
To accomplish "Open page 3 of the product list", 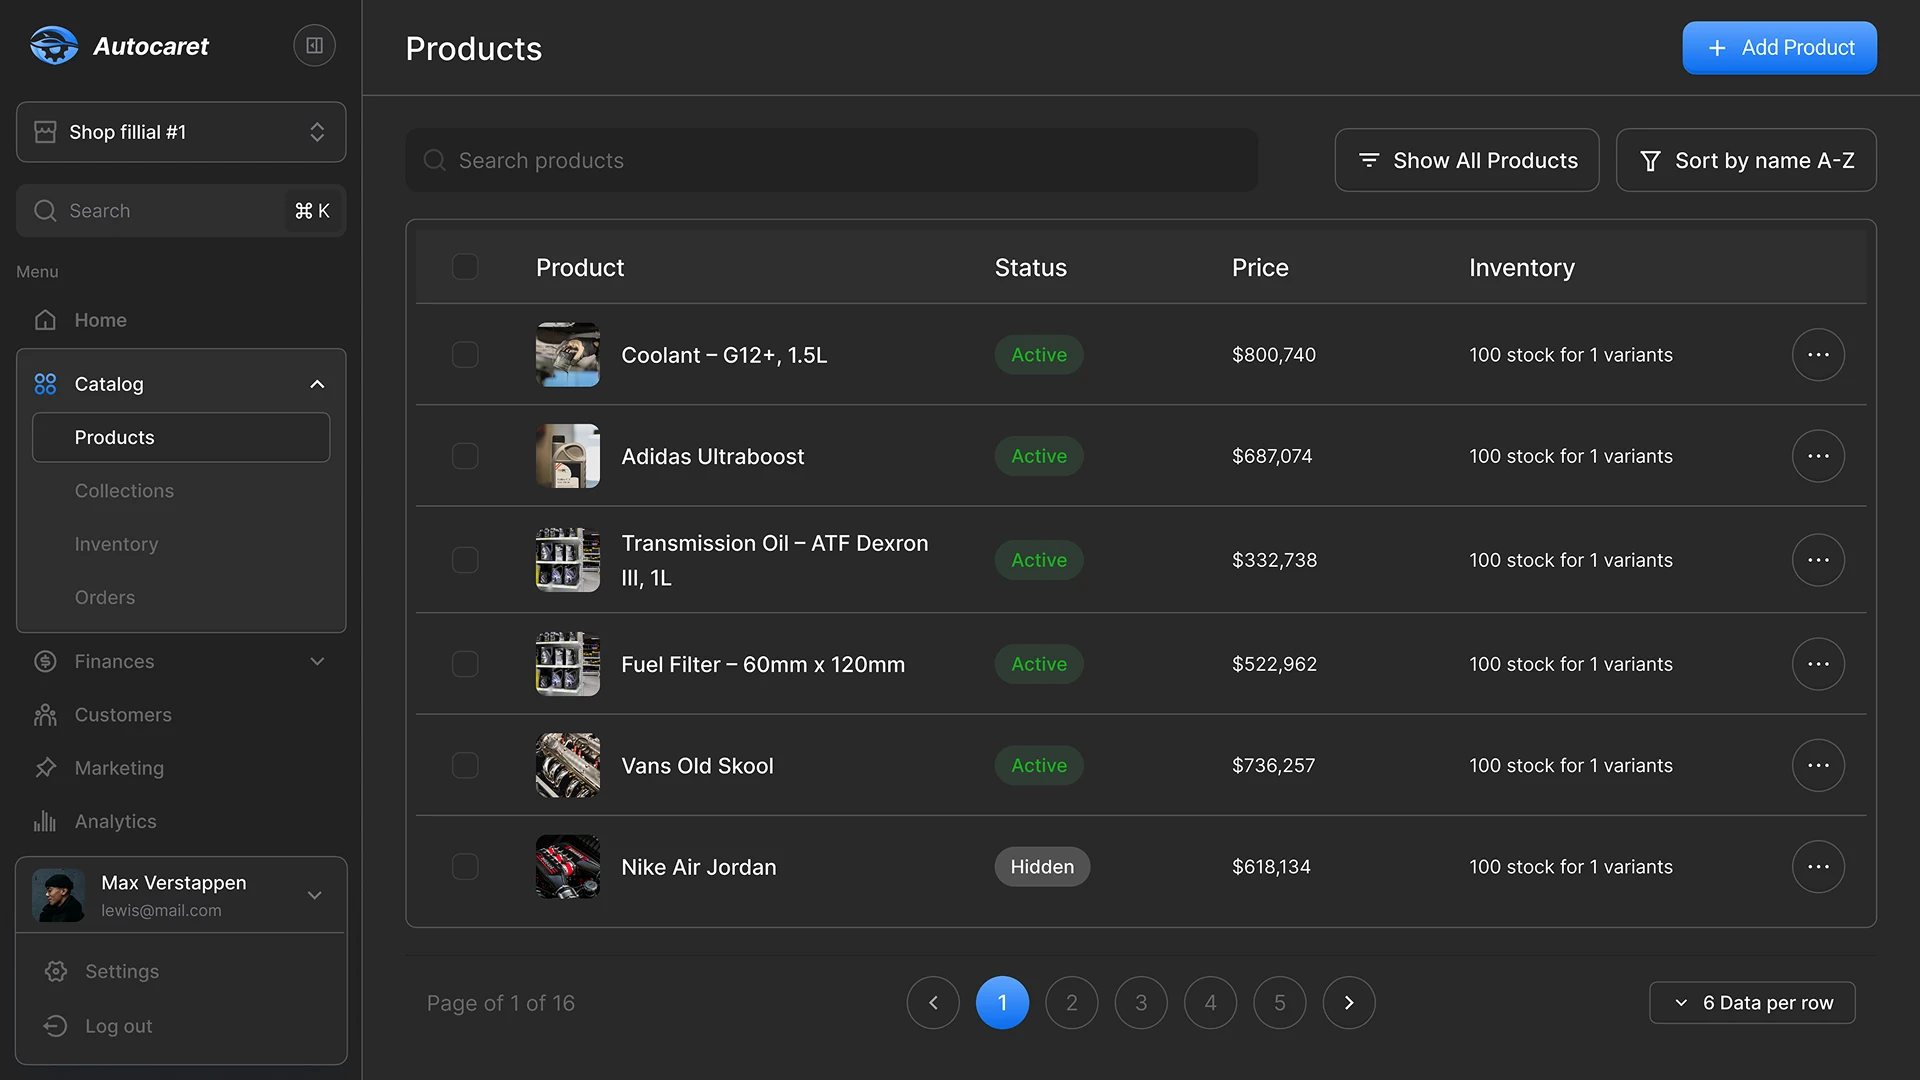I will tap(1140, 1002).
